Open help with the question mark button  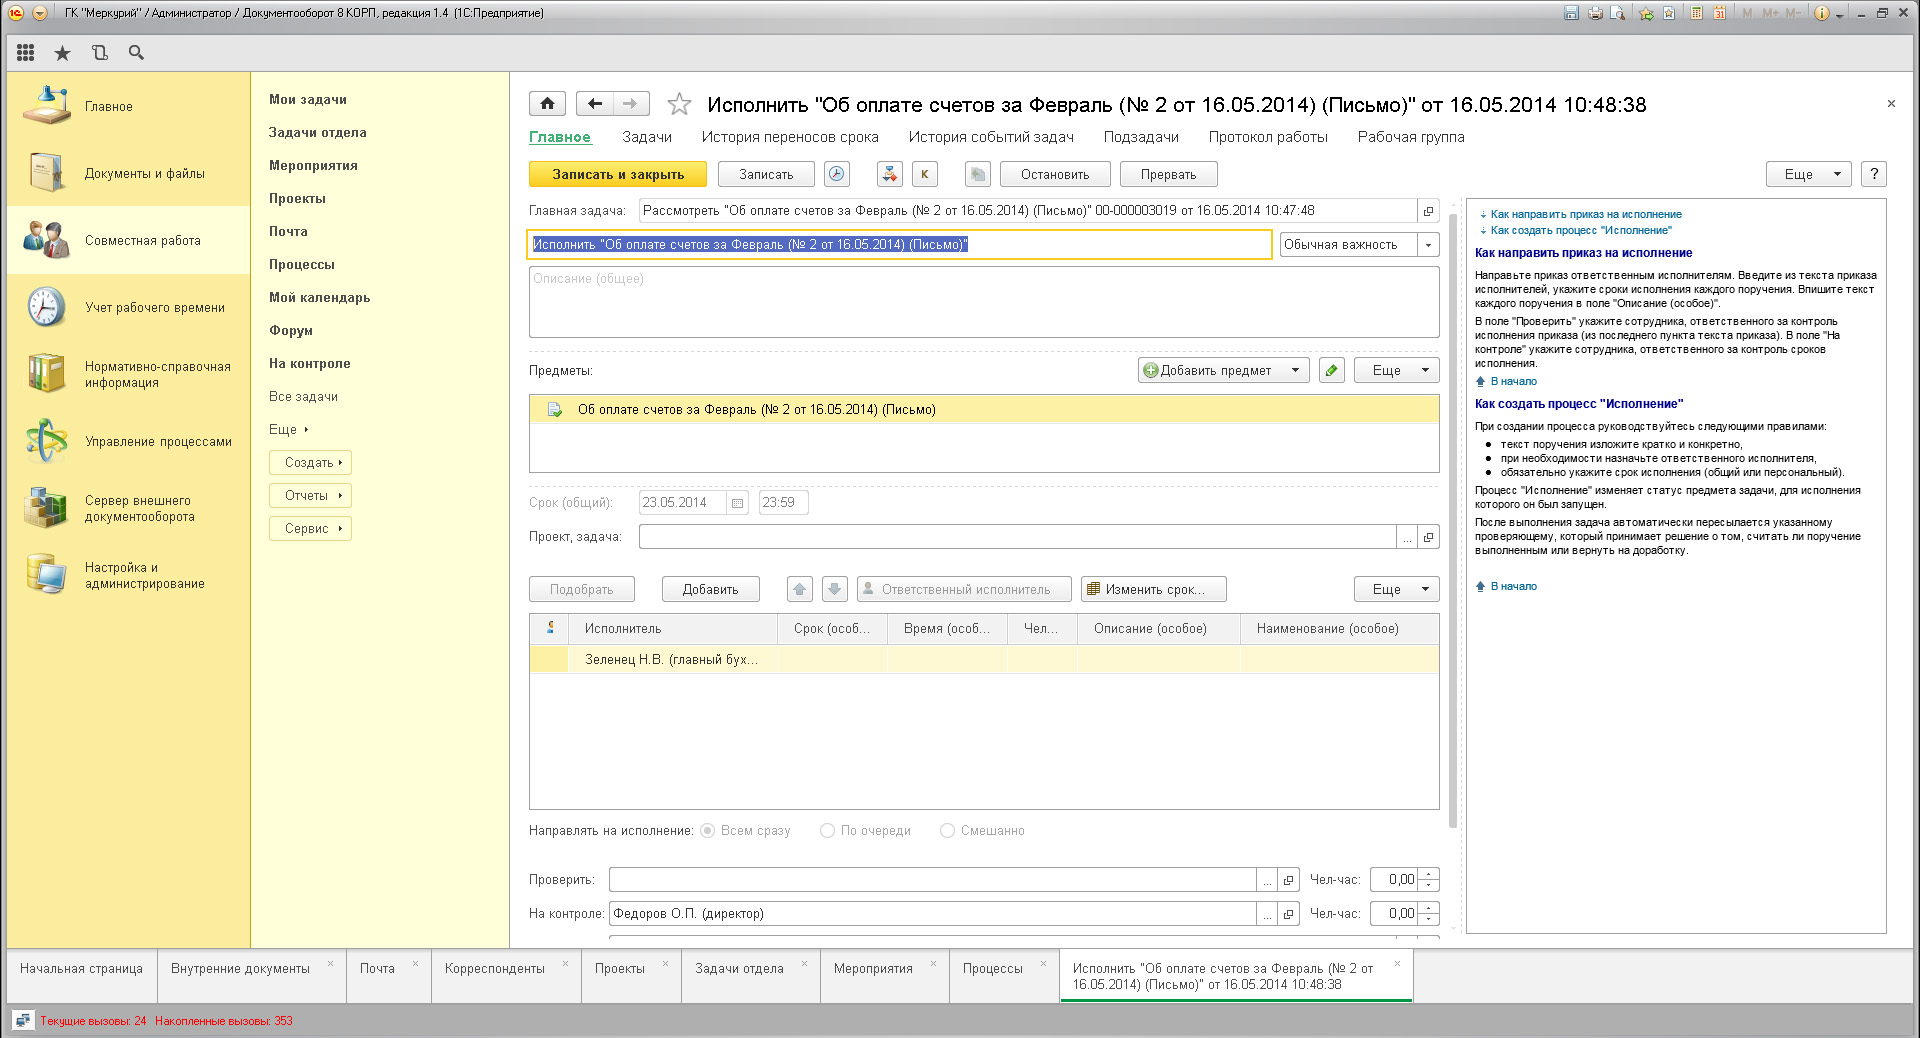coord(1874,174)
